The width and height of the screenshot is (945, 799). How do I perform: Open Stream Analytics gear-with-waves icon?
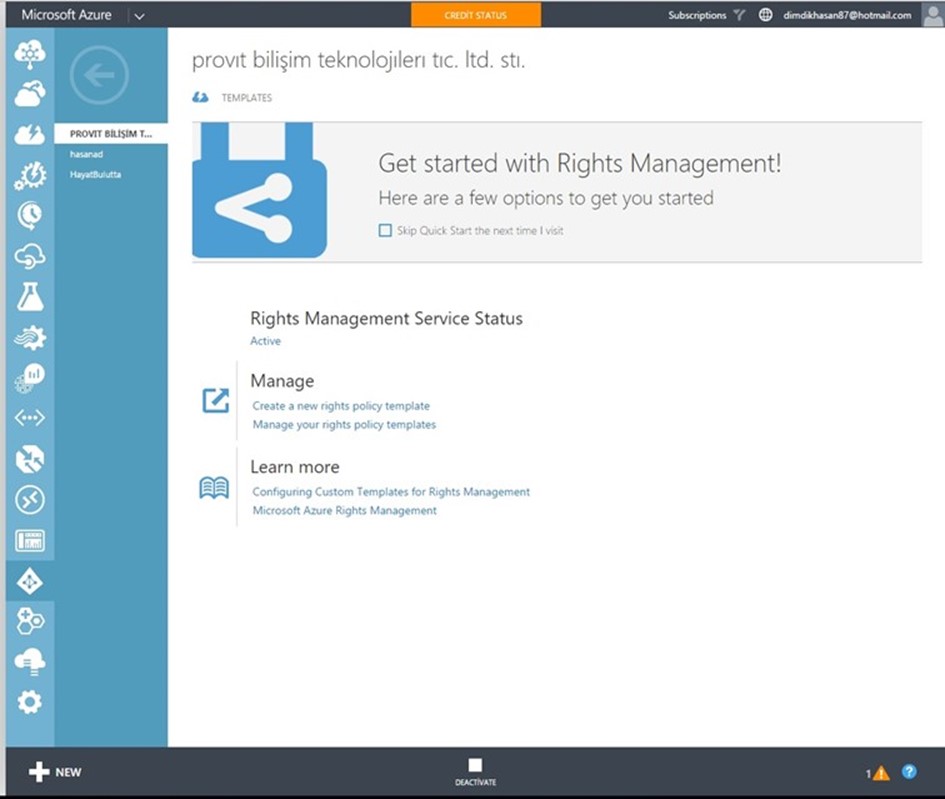coord(30,337)
